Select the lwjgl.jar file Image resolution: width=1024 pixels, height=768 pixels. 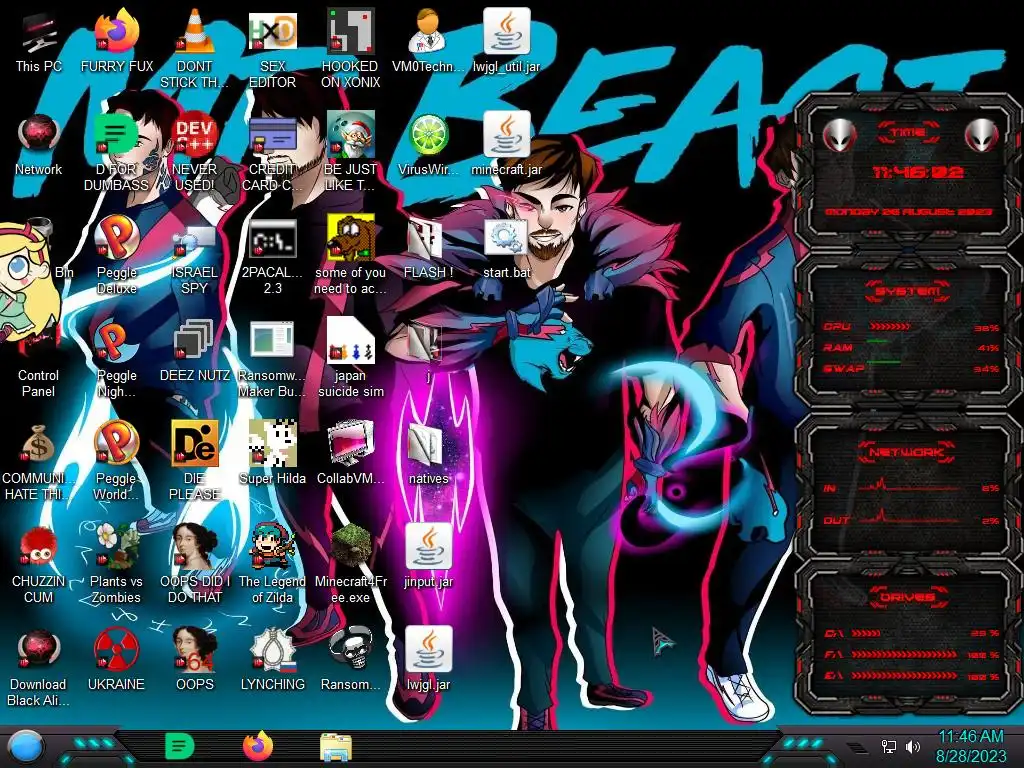click(428, 660)
